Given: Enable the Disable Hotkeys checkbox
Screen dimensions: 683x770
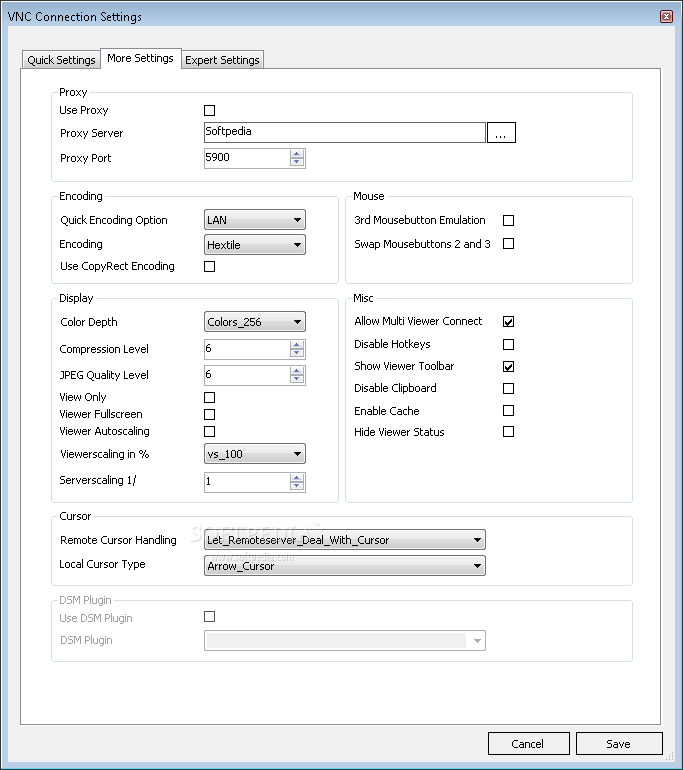Looking at the screenshot, I should (509, 345).
